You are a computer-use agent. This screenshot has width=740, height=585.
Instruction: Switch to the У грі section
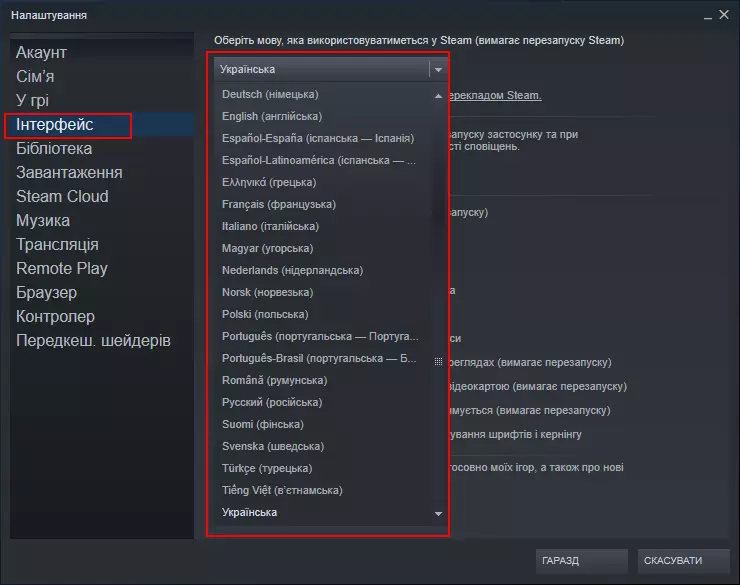[33, 100]
